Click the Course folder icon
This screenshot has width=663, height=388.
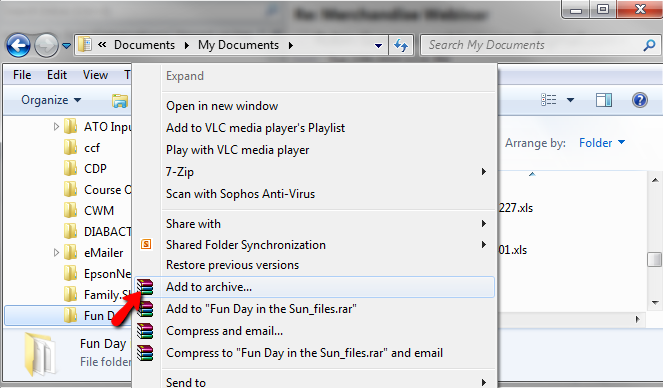pos(71,189)
